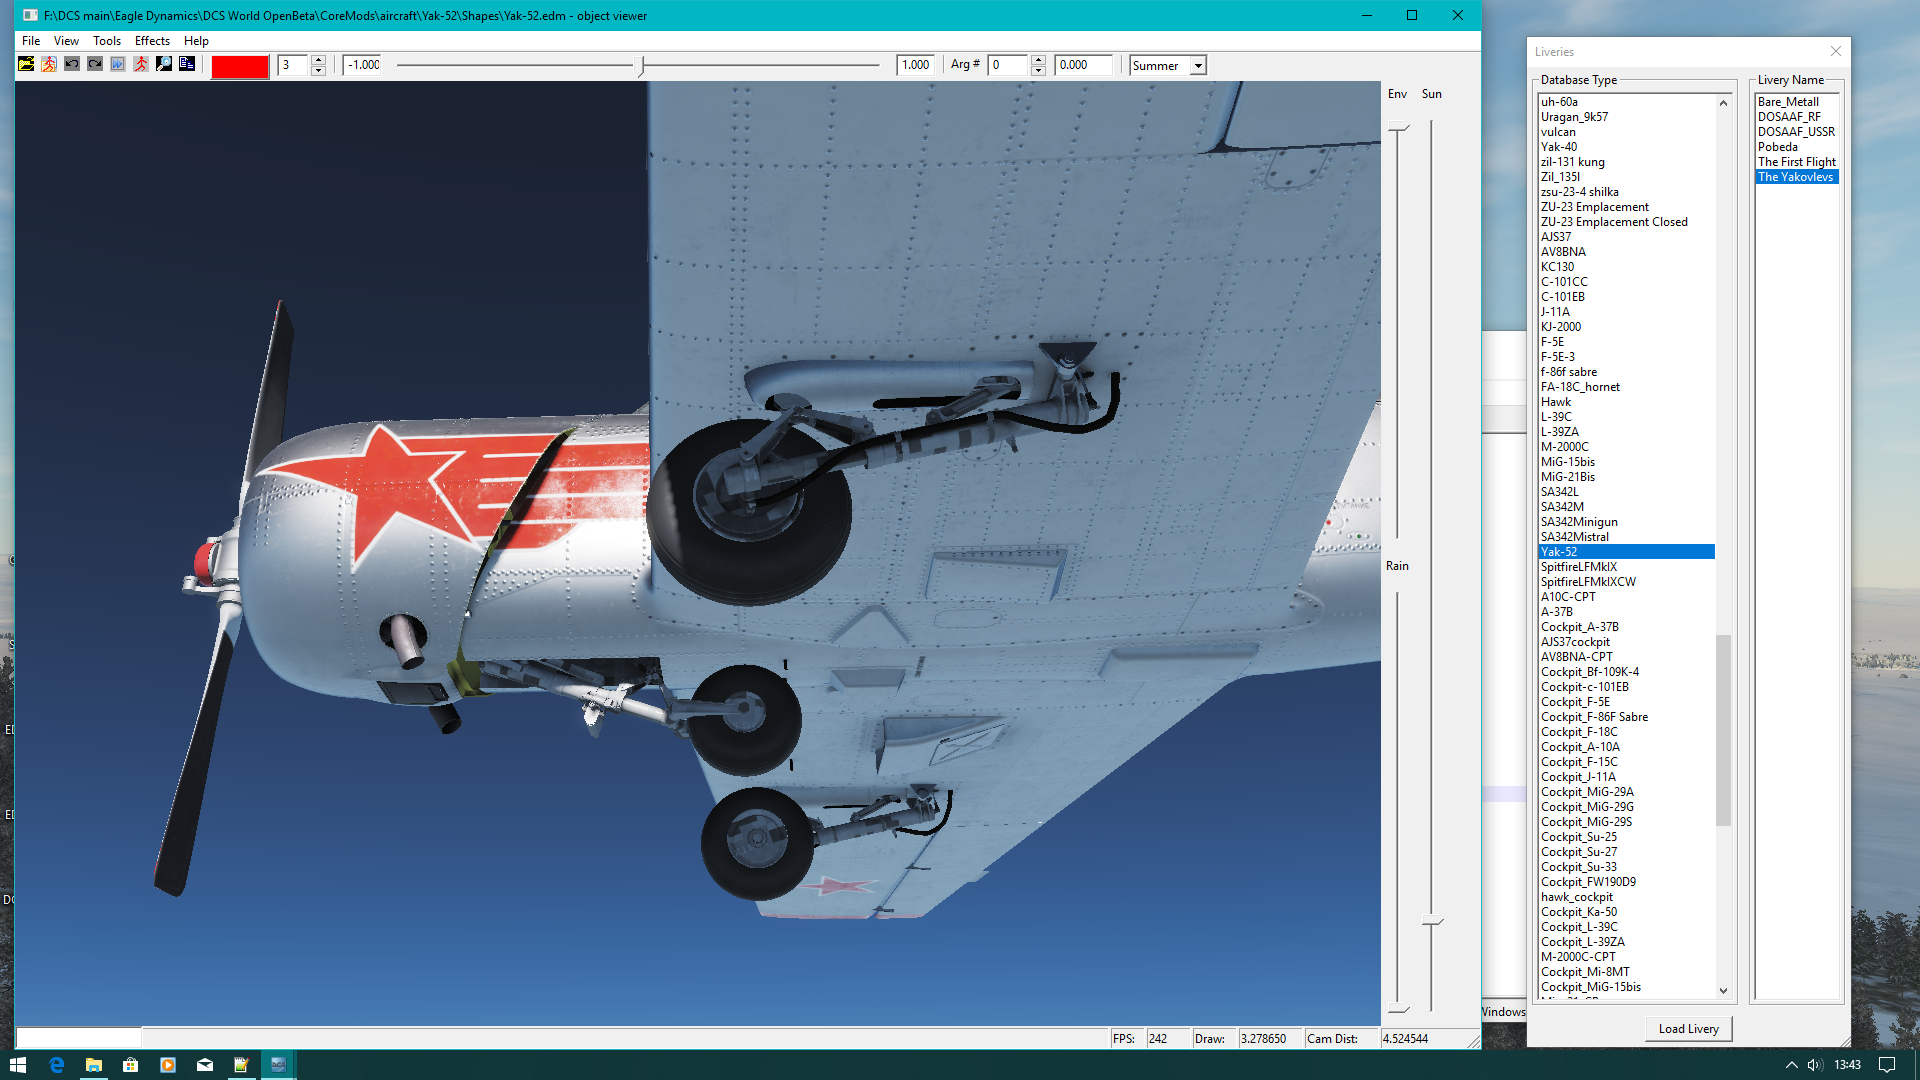1920x1080 pixels.
Task: Click the Database Type list scrollbar thumb
Action: [x=1723, y=730]
